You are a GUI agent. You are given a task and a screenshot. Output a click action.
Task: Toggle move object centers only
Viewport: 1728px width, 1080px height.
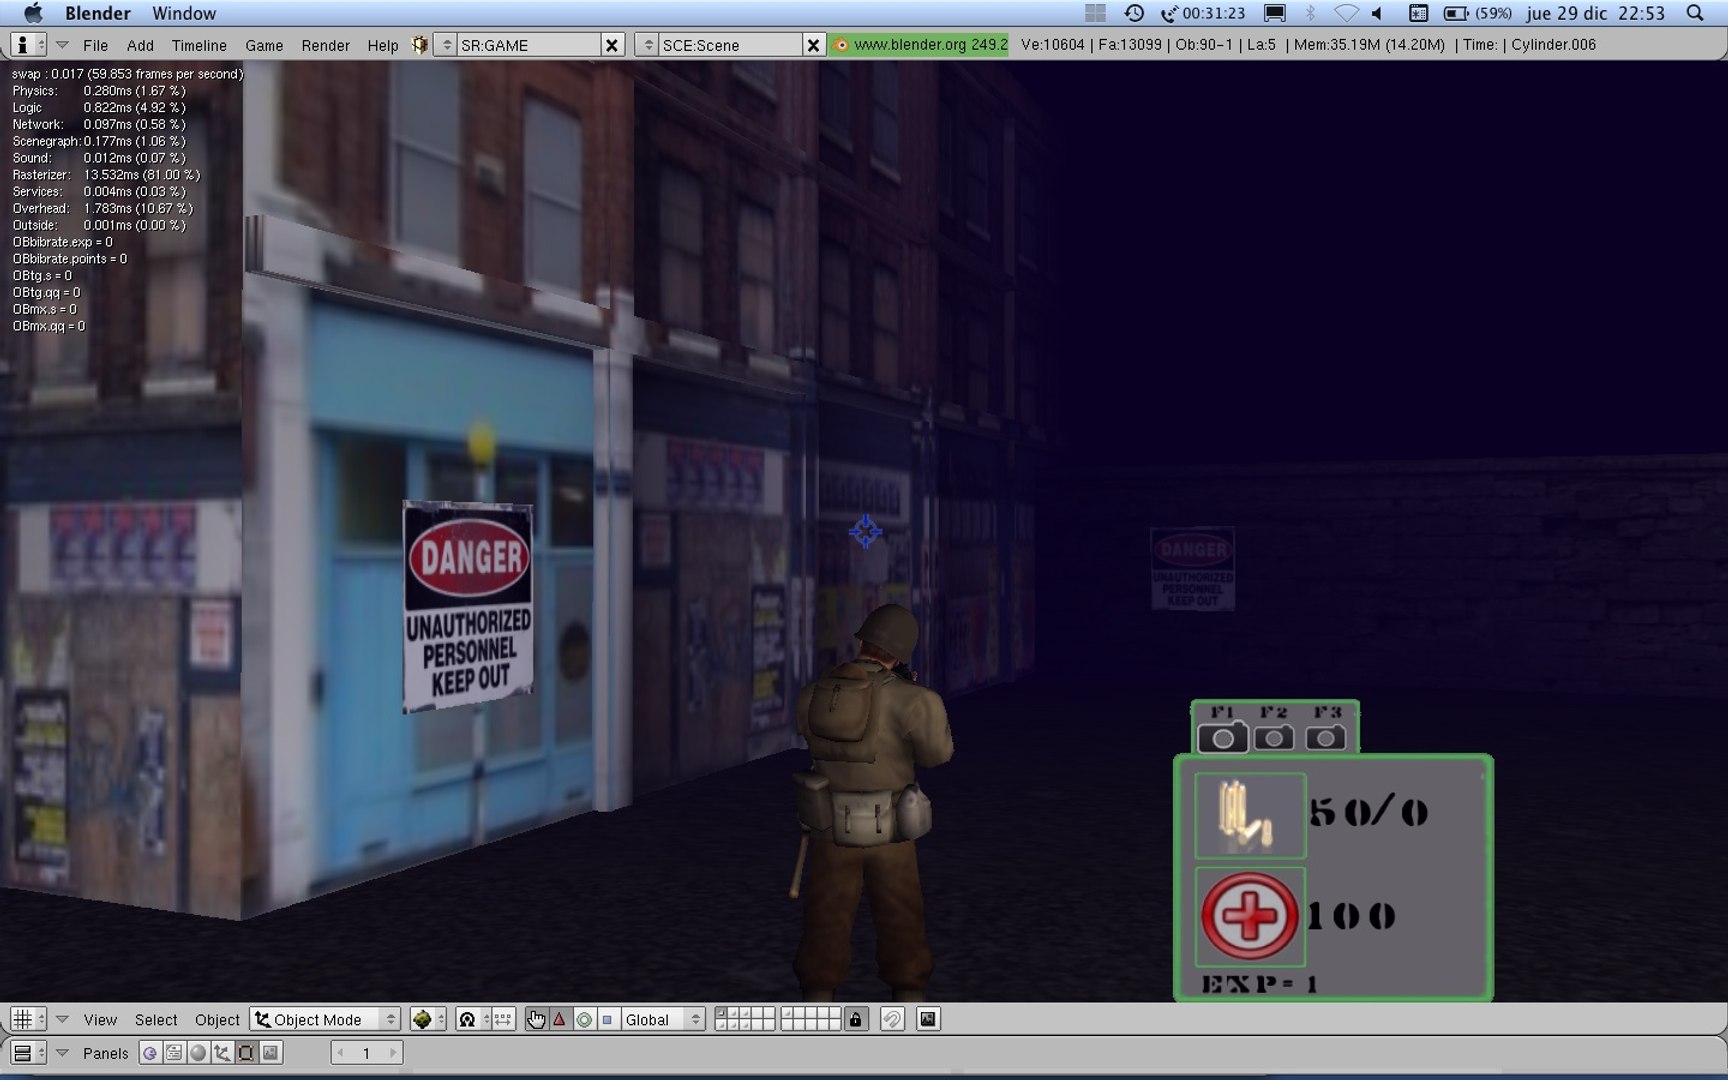coord(503,1019)
